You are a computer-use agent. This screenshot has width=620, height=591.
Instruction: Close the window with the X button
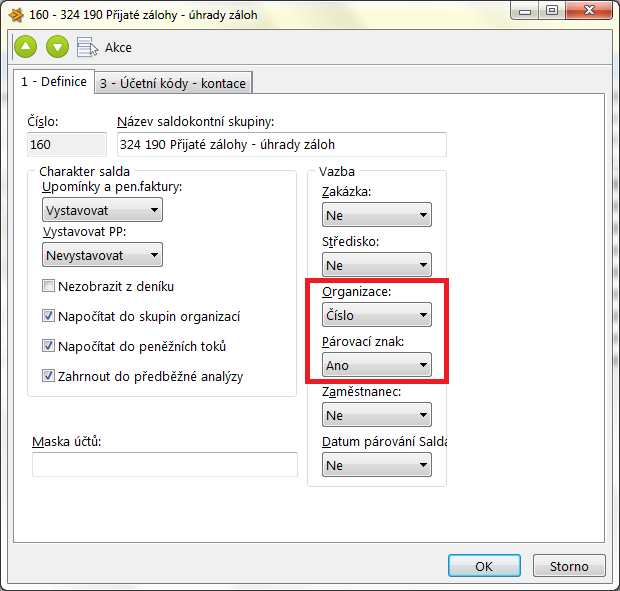(589, 11)
